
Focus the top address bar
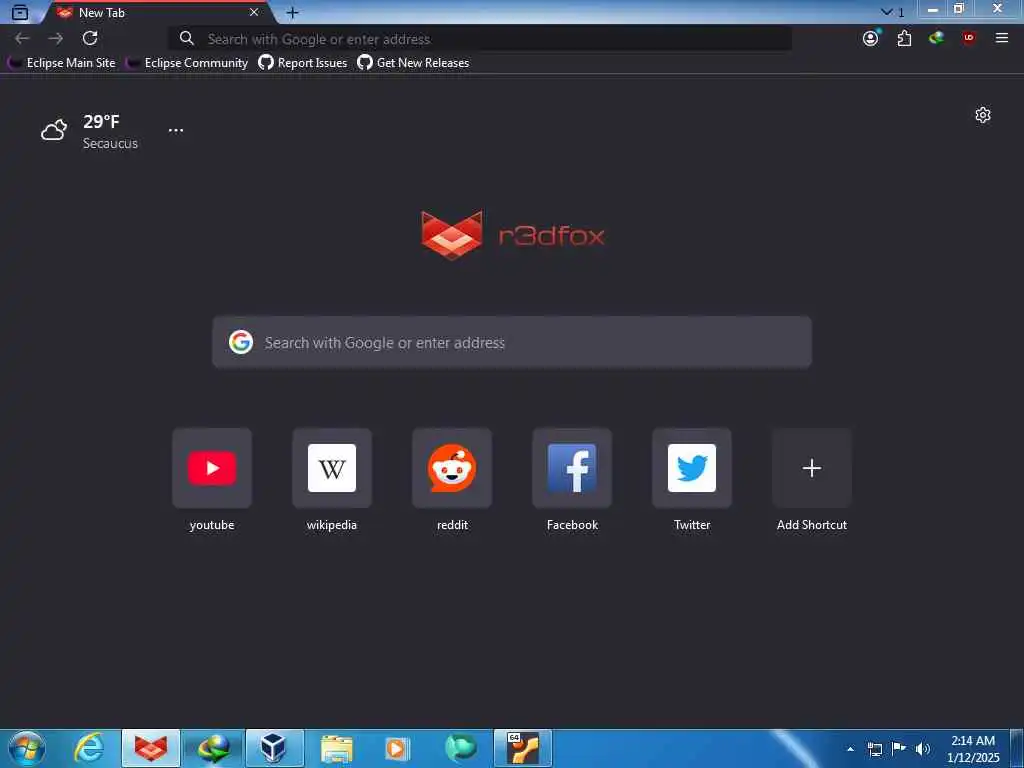click(480, 39)
